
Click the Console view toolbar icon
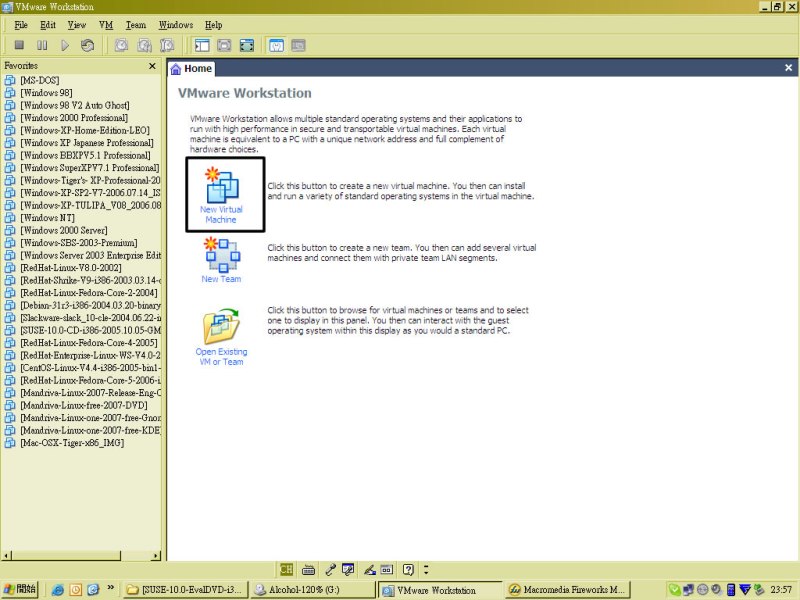(x=298, y=45)
